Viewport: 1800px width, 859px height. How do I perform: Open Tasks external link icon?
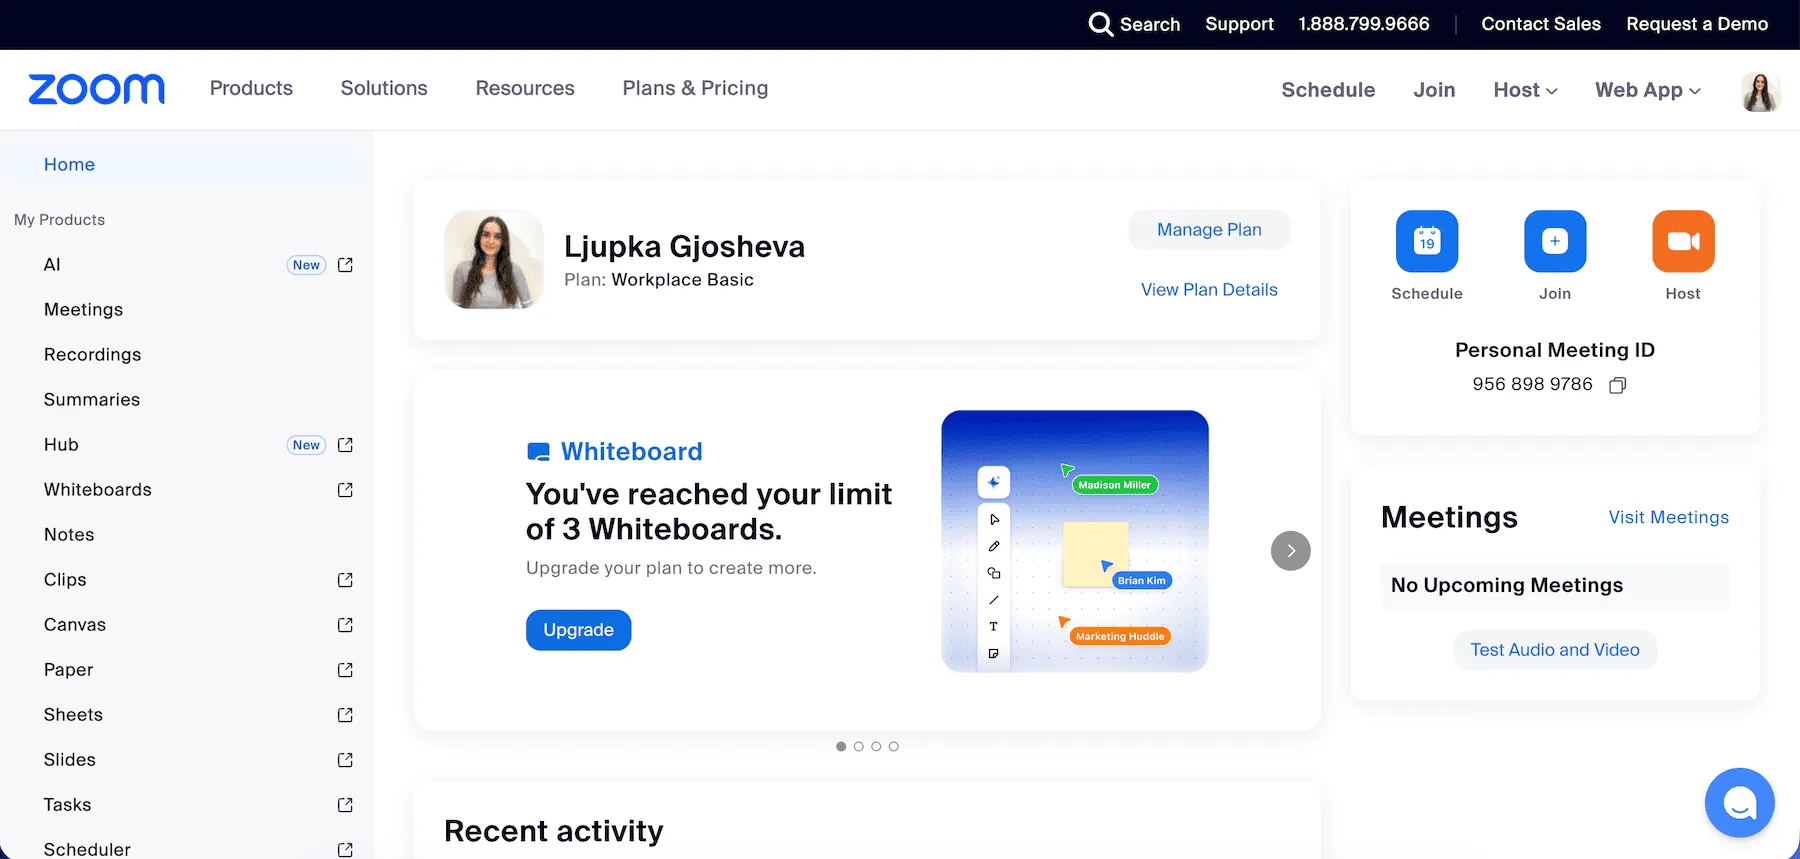coord(345,805)
